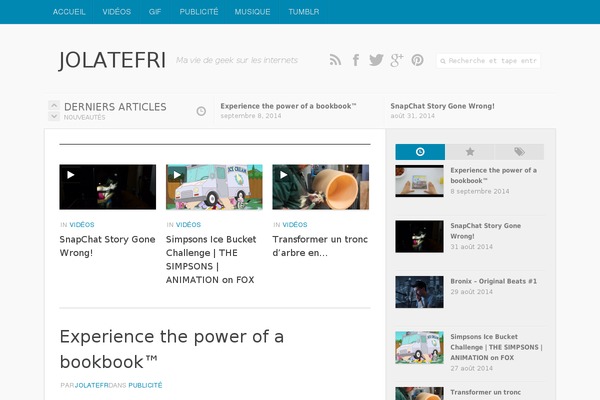This screenshot has height=400, width=600.
Task: Open the Google Plus icon
Action: [x=397, y=60]
